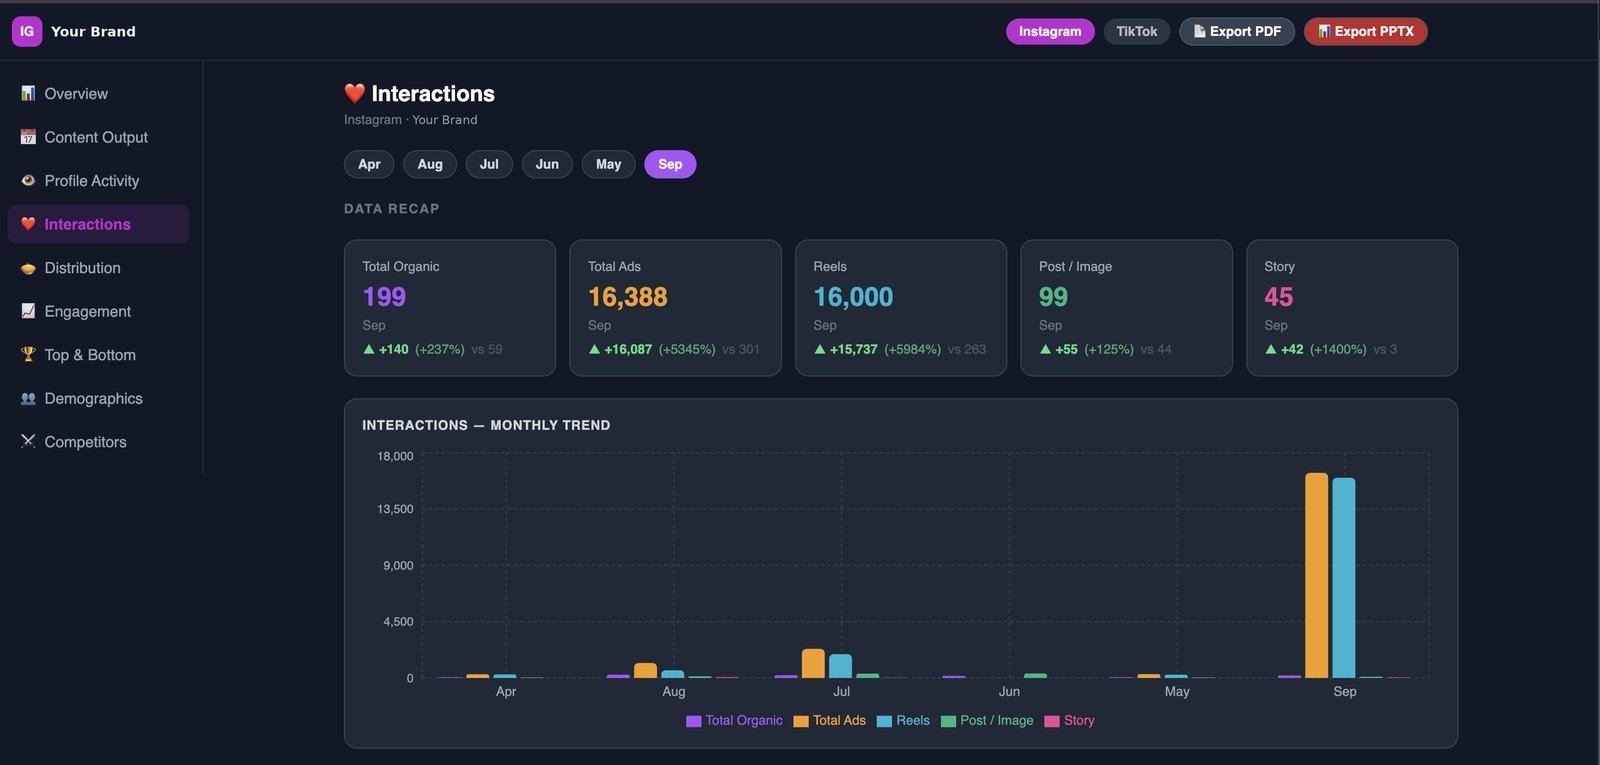Click the Story 45 card

(x=1352, y=308)
